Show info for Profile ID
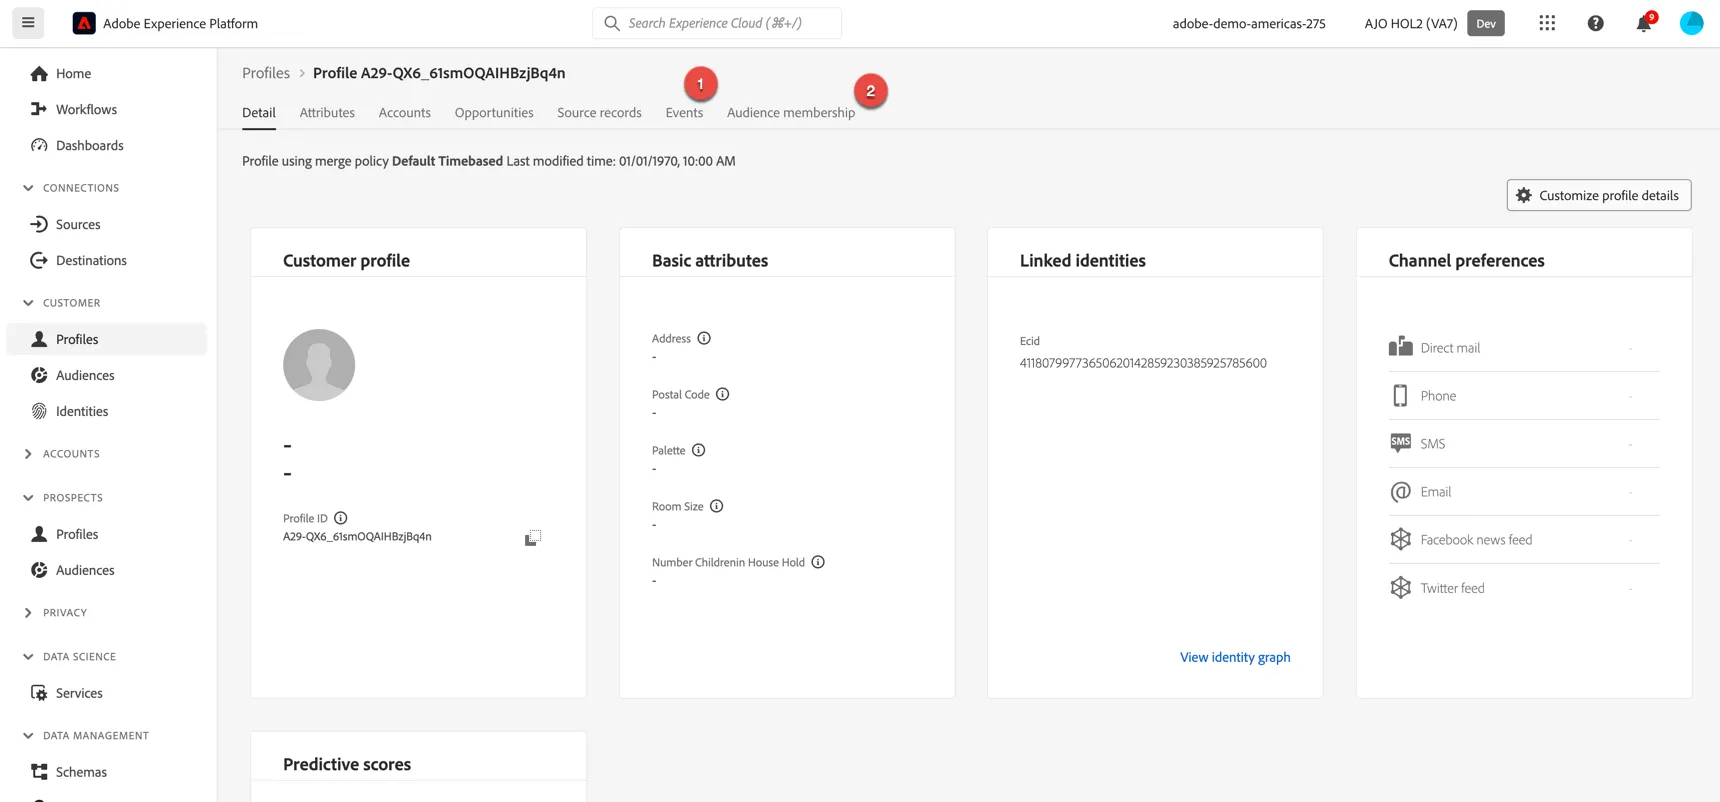 [341, 518]
